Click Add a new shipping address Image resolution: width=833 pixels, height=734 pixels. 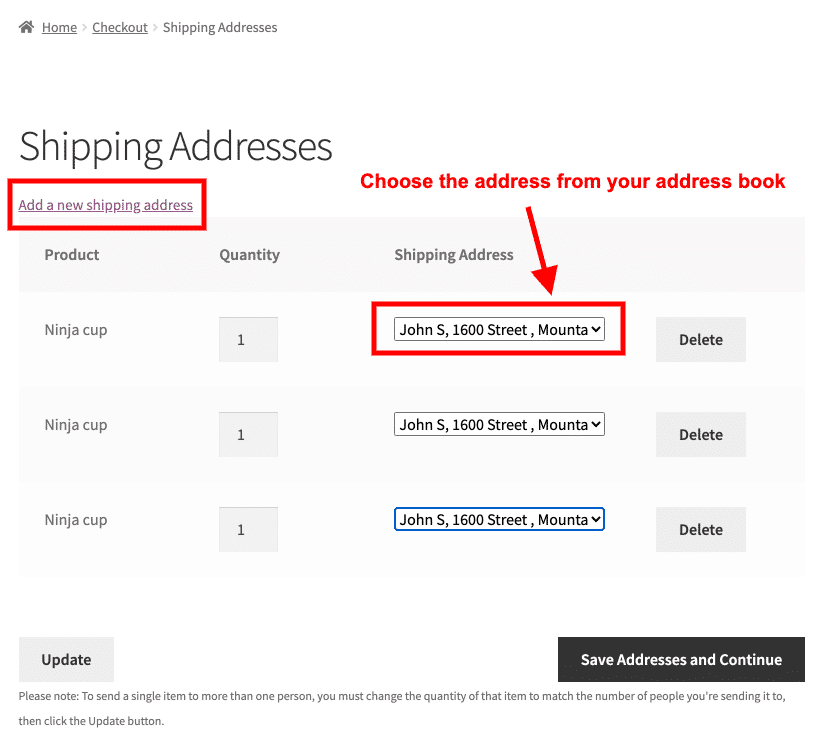click(105, 205)
